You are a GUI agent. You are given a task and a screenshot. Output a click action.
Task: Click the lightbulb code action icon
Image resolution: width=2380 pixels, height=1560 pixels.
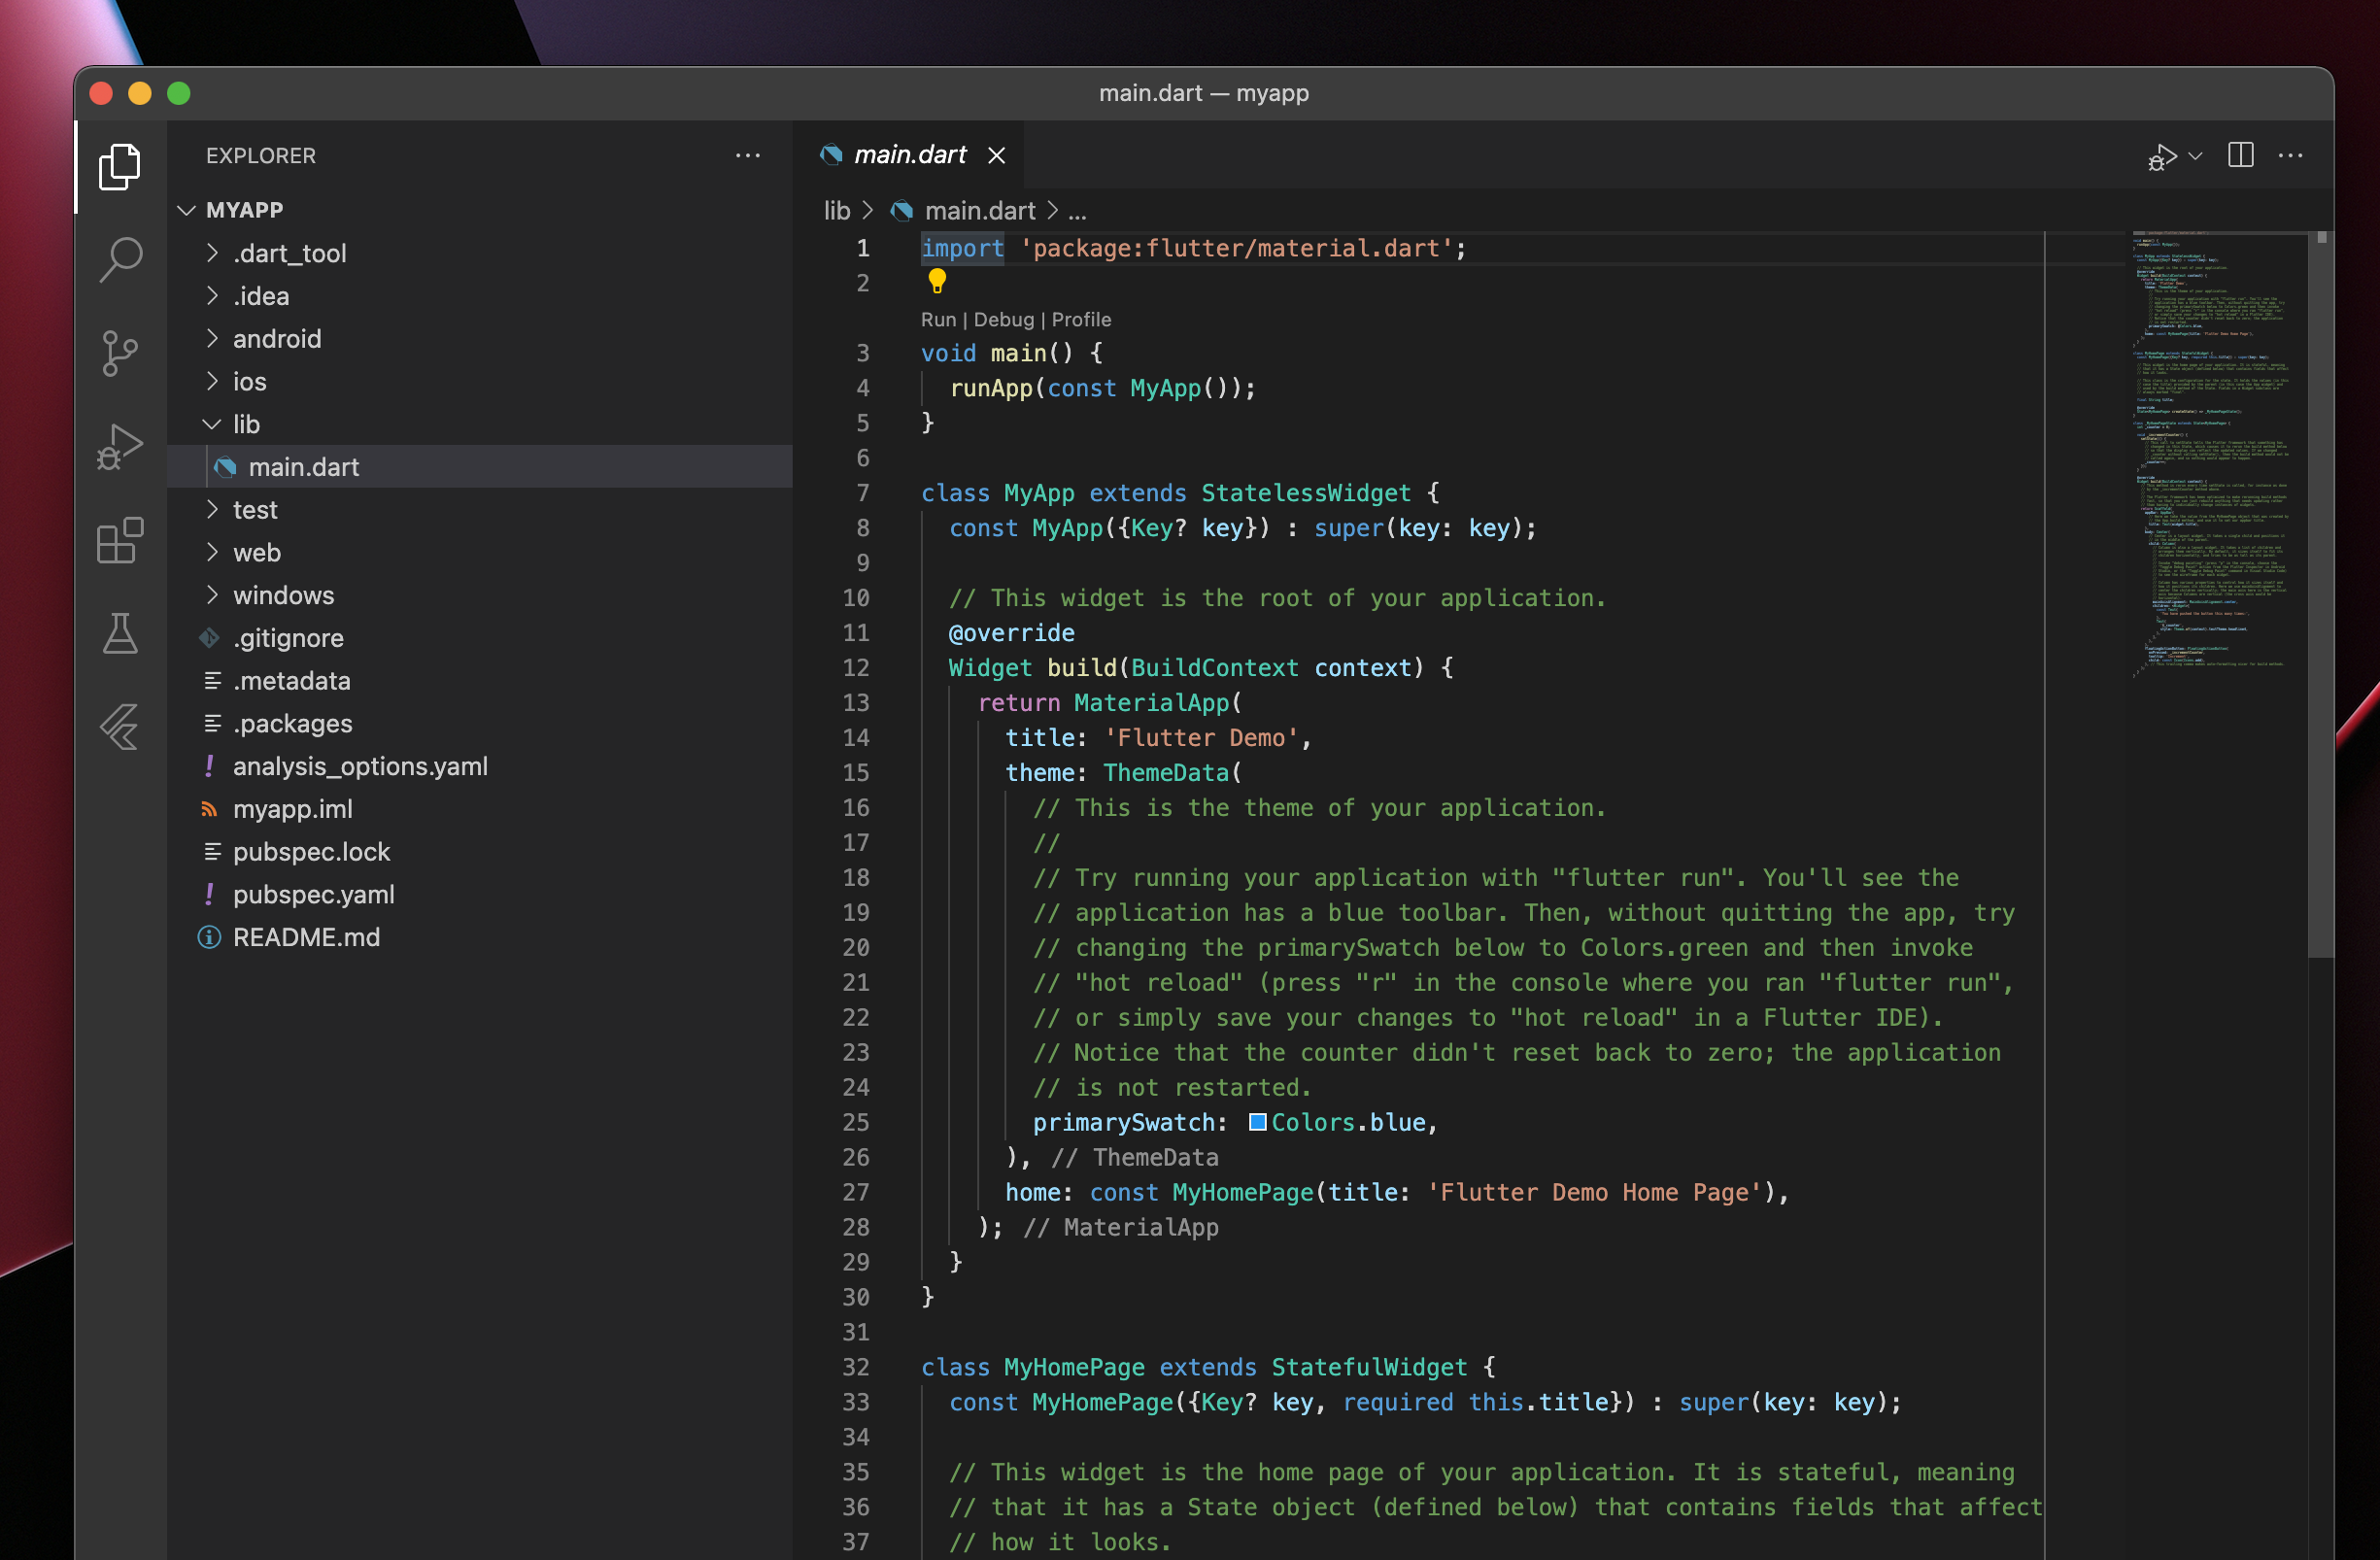click(x=936, y=281)
